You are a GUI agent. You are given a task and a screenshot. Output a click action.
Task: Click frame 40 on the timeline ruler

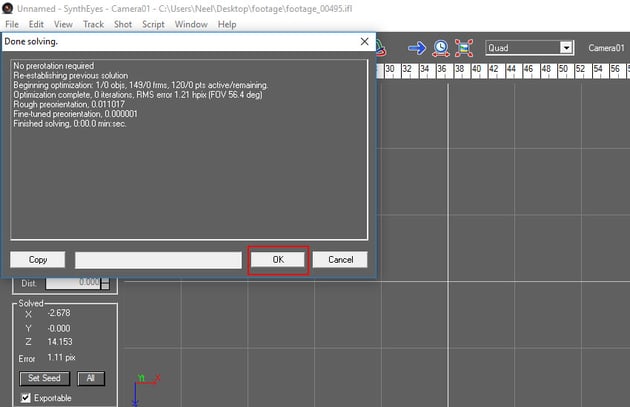pyautogui.click(x=477, y=69)
